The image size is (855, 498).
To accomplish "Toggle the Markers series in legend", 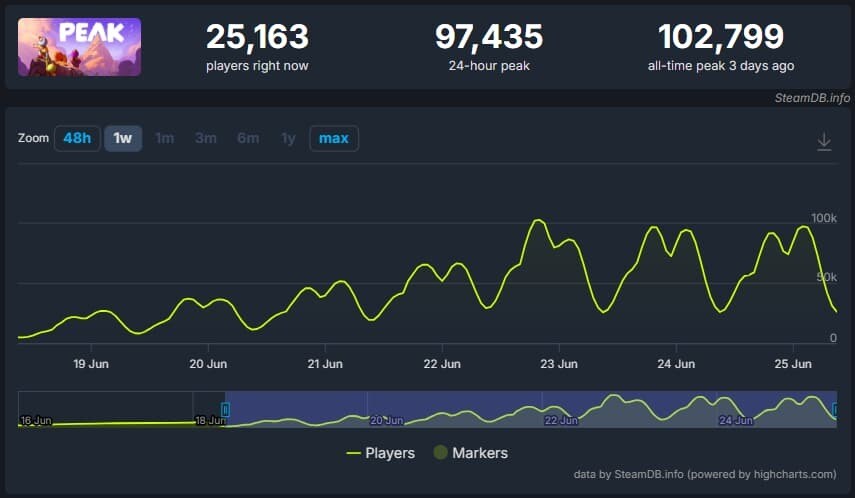I will pos(470,453).
